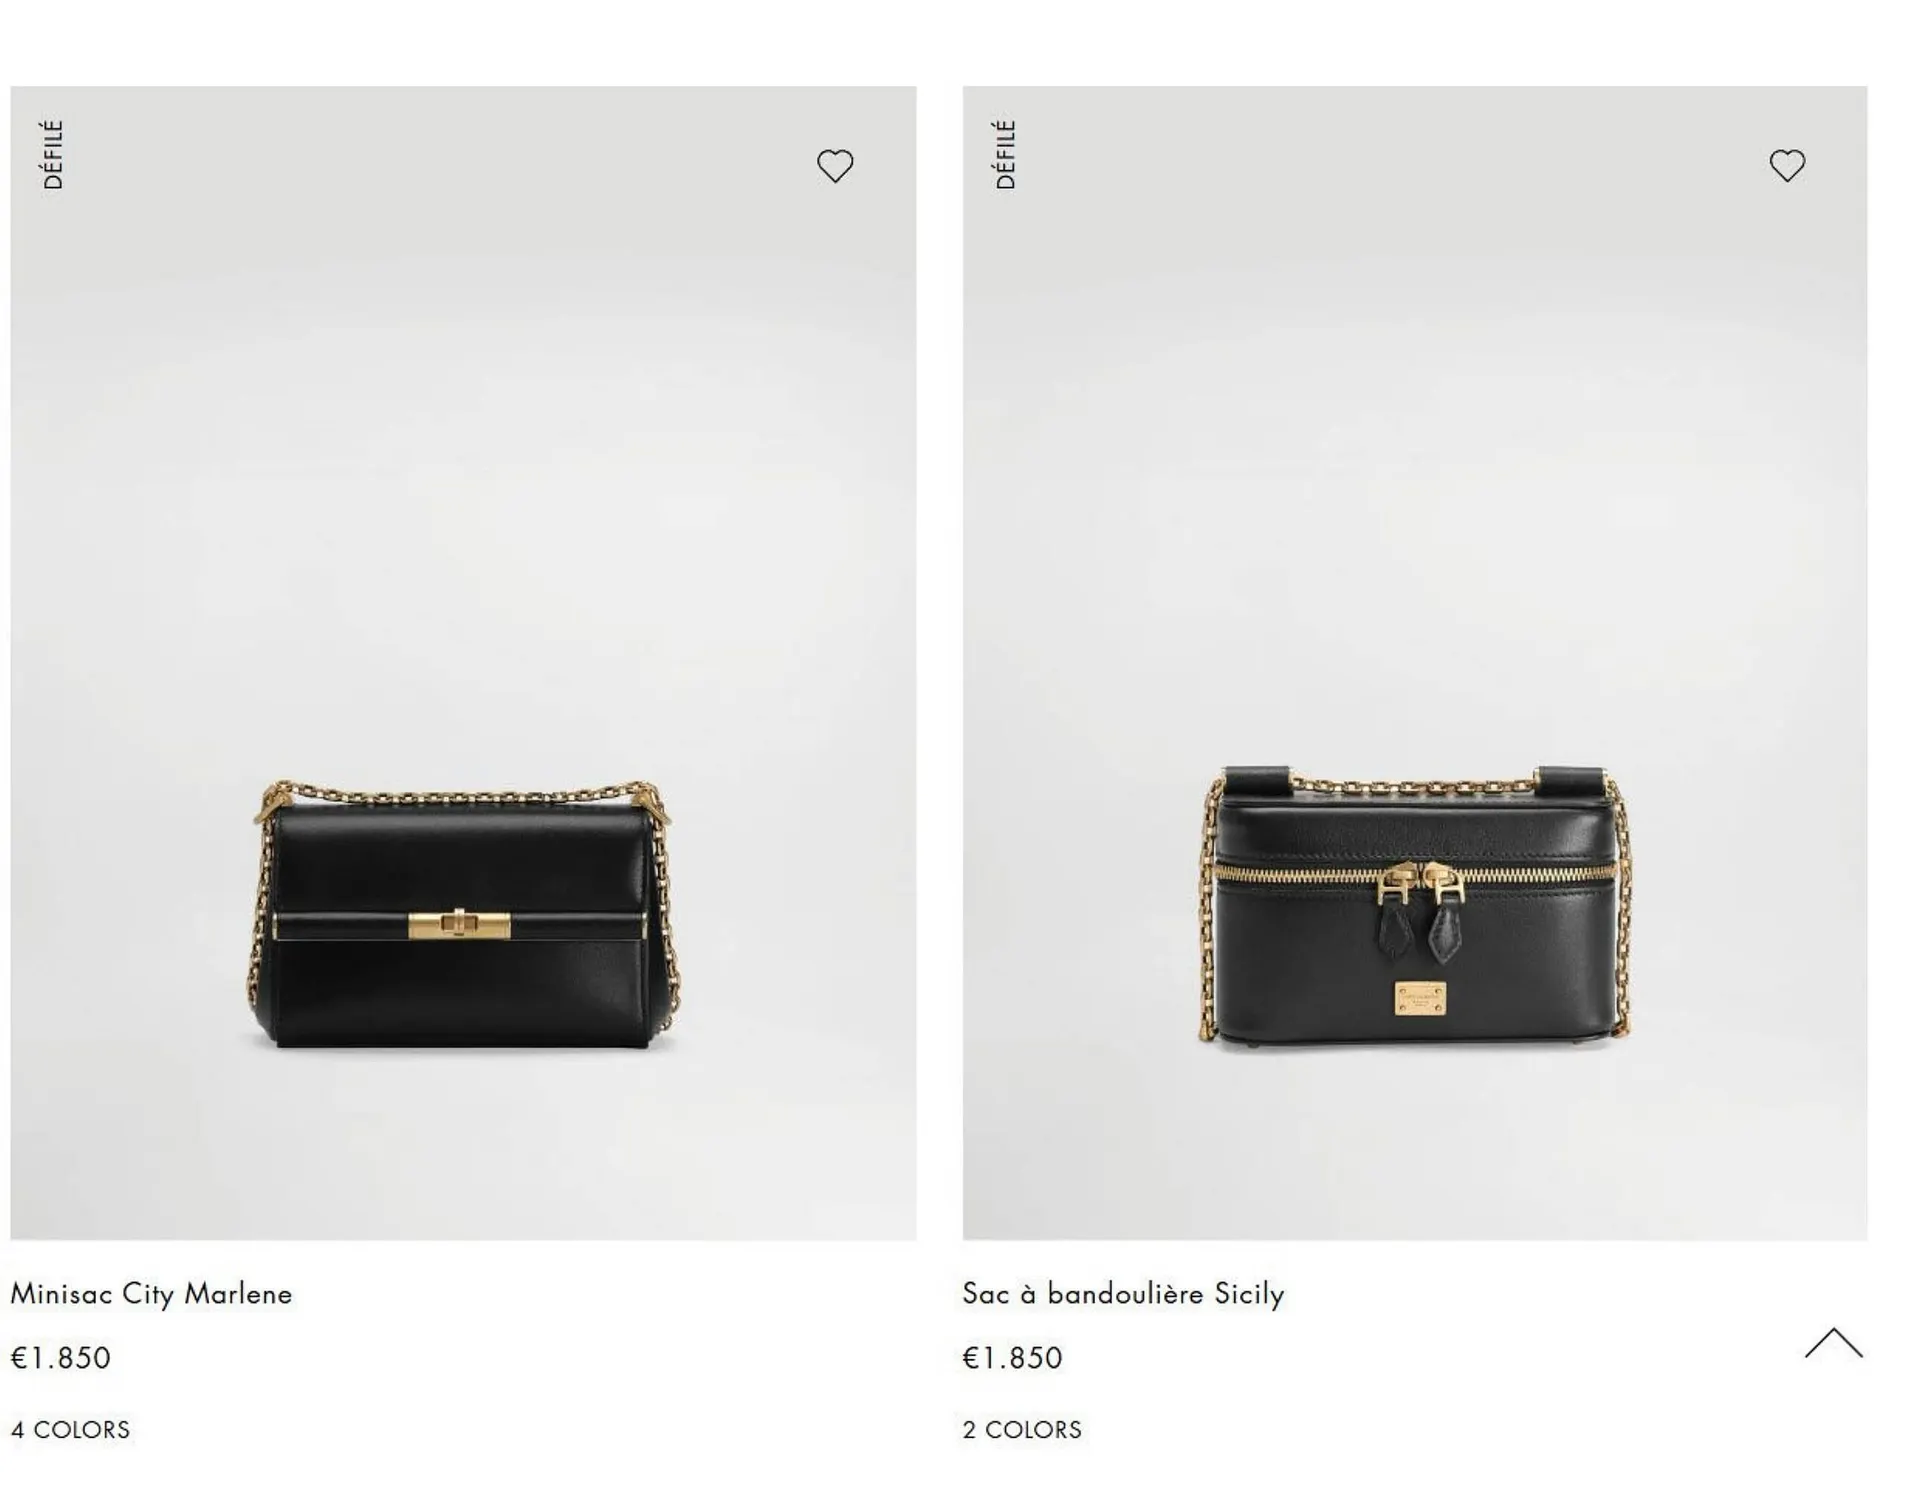Open the Minisac City Marlene product image
The height and width of the screenshot is (1491, 1920).
463,663
